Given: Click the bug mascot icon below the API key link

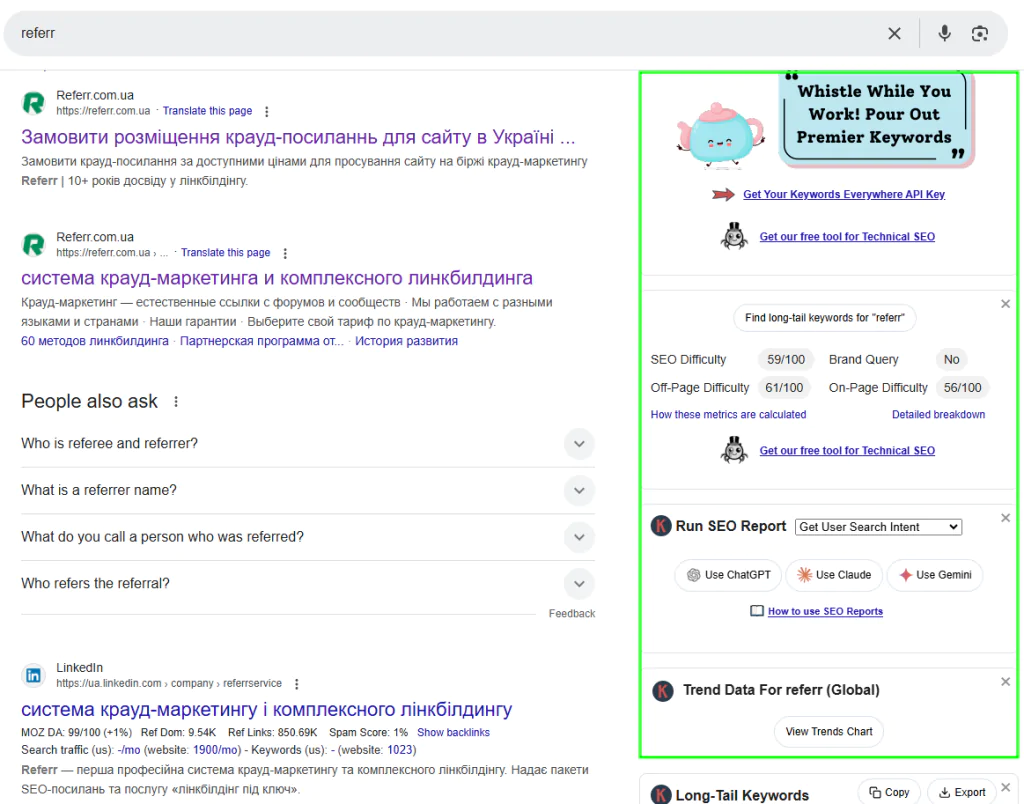Looking at the screenshot, I should point(734,236).
